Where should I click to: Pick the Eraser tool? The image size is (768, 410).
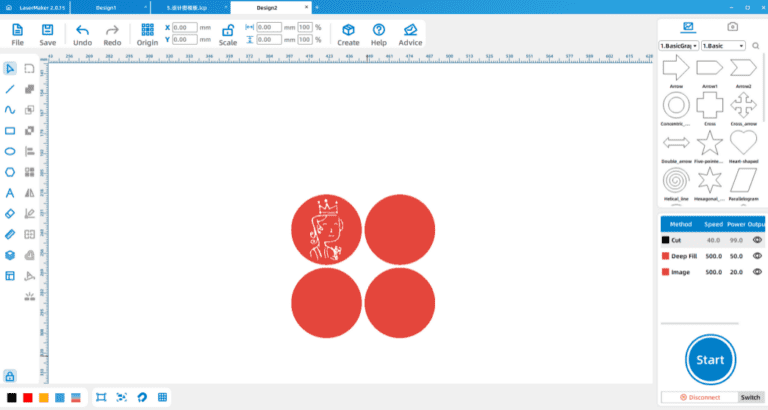[10, 214]
